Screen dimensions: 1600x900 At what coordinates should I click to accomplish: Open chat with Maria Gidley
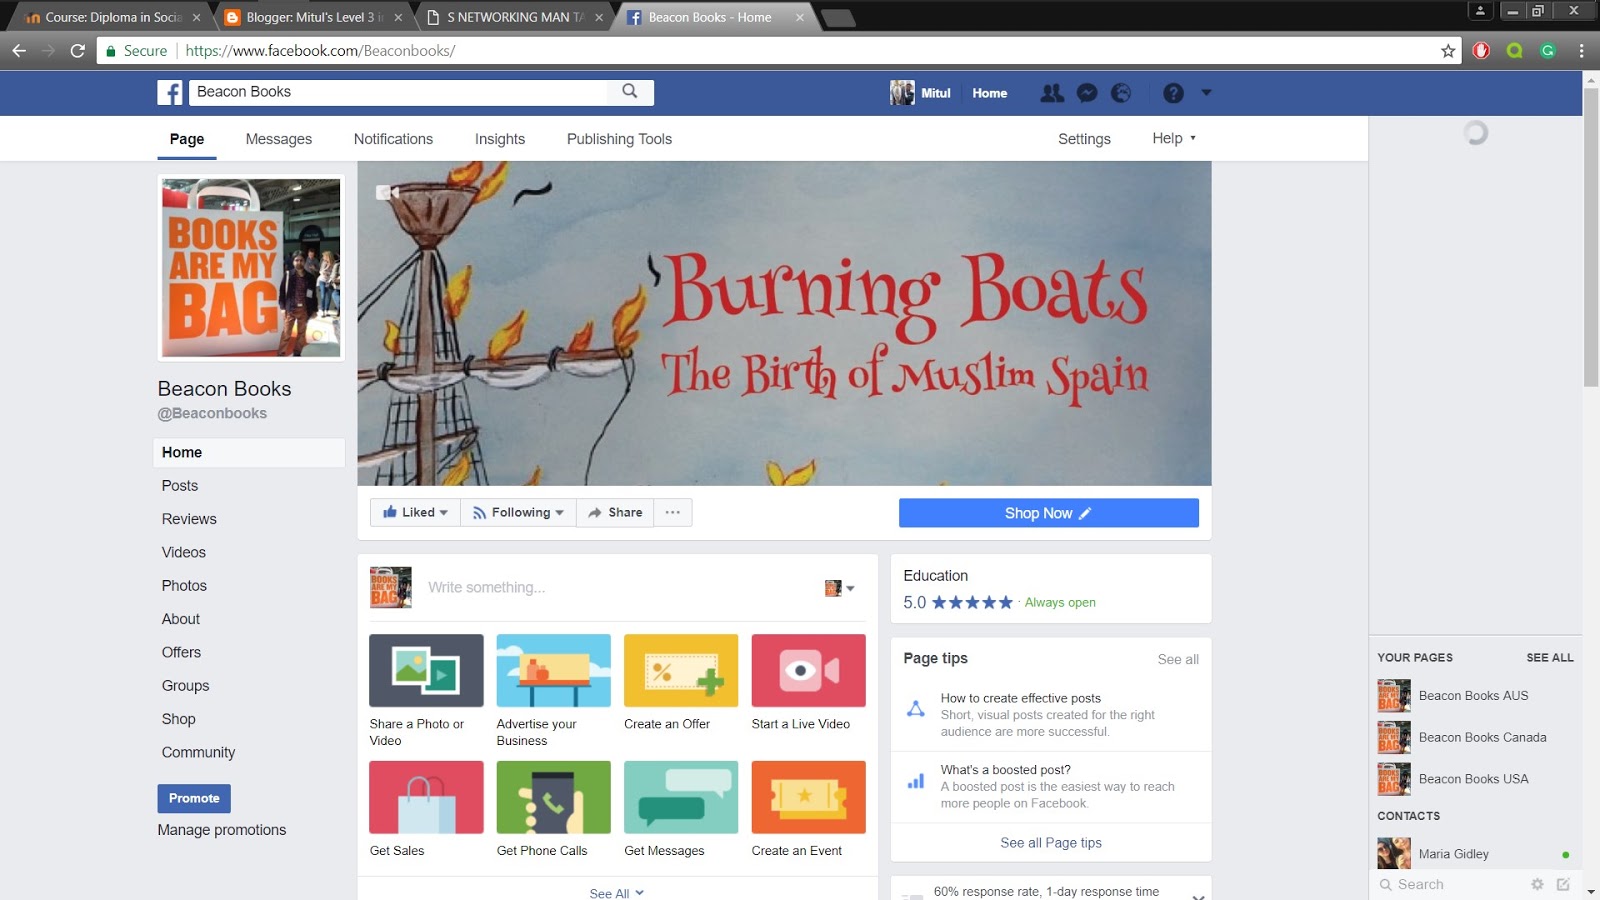point(1474,854)
